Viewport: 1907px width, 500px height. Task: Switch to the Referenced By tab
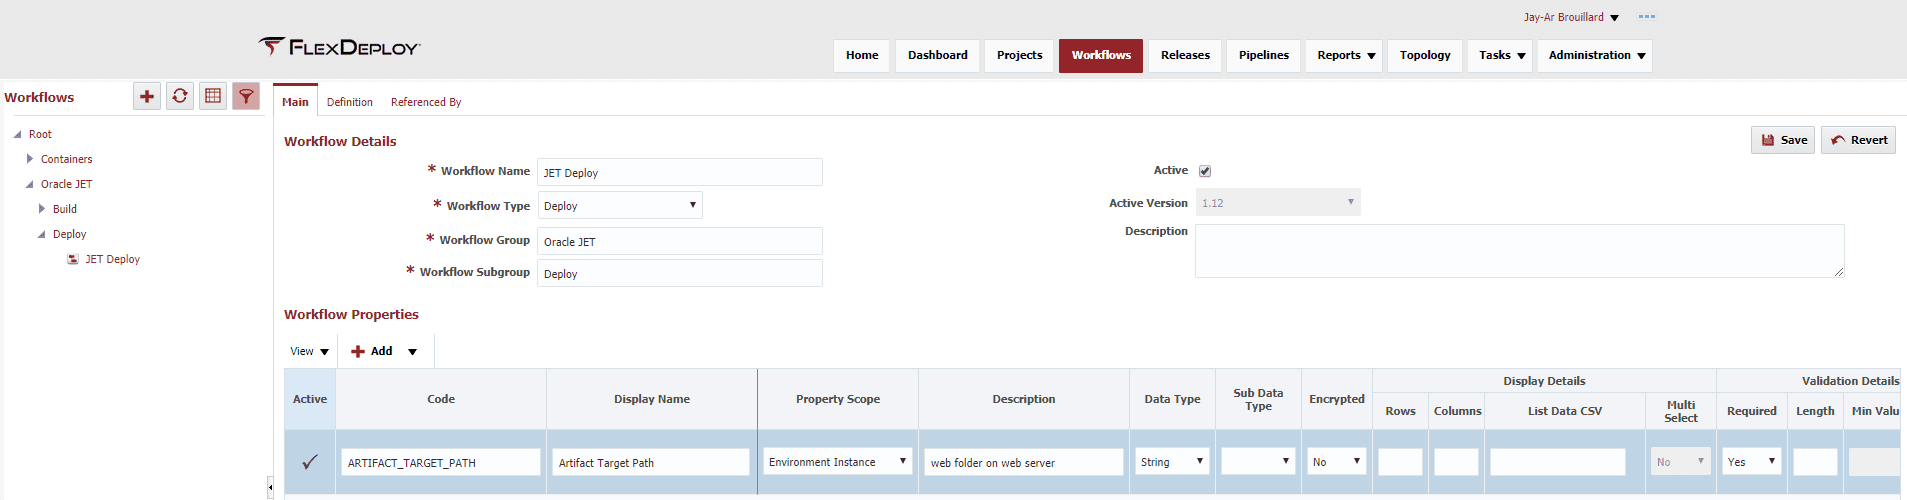pyautogui.click(x=426, y=102)
